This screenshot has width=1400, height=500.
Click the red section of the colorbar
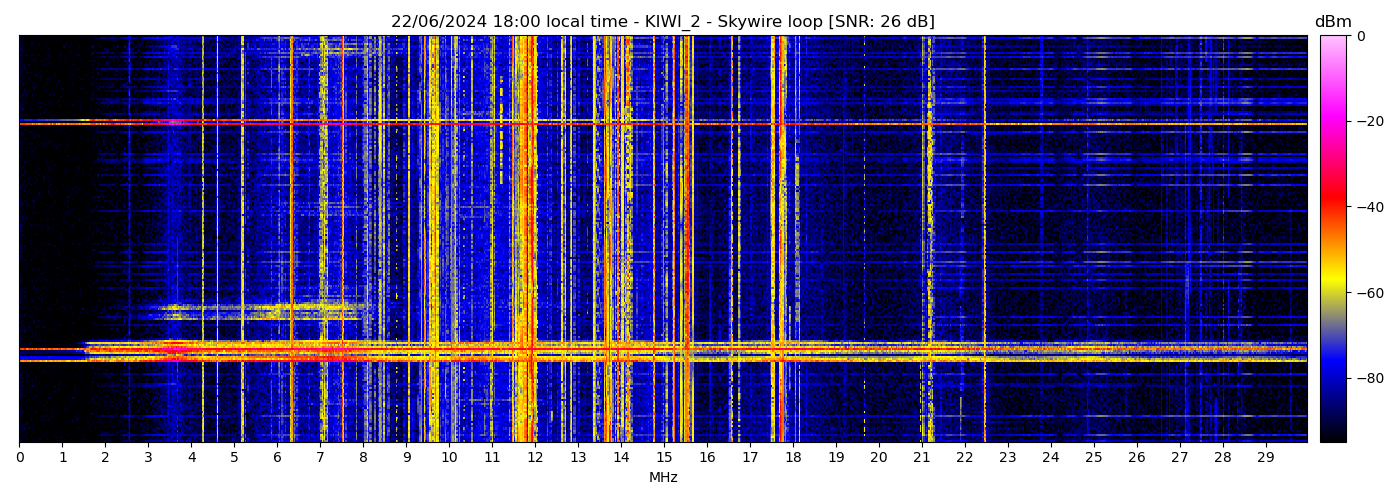pos(1333,200)
